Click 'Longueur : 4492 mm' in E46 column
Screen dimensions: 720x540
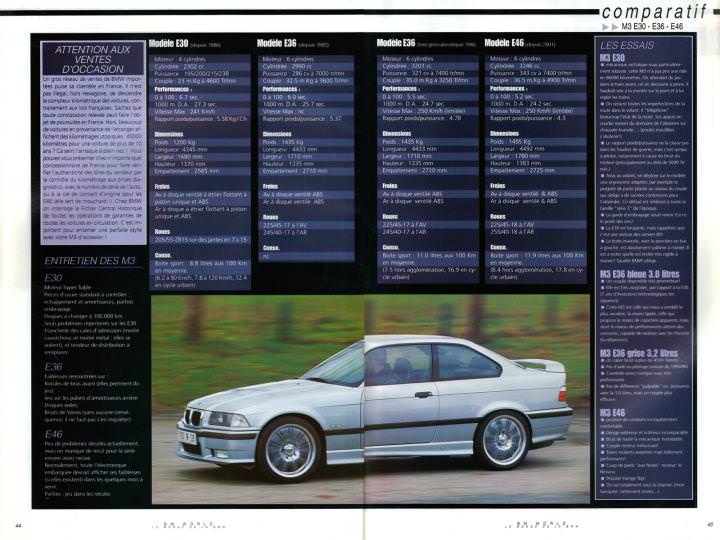click(517, 149)
